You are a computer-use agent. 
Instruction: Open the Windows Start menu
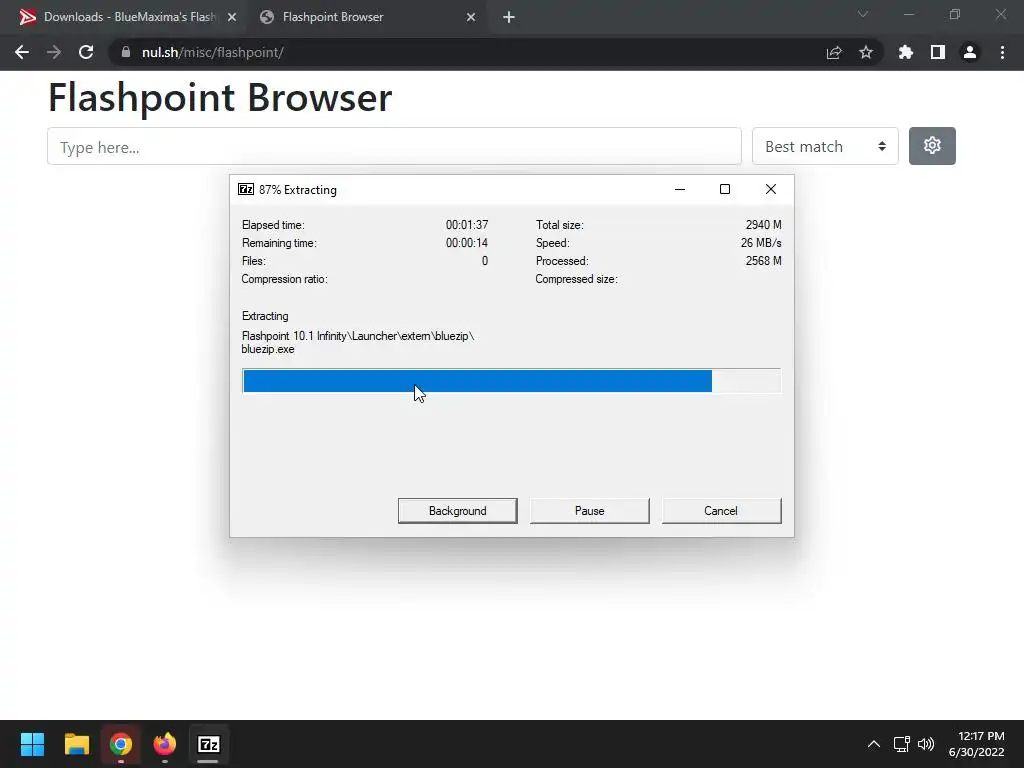(32, 744)
